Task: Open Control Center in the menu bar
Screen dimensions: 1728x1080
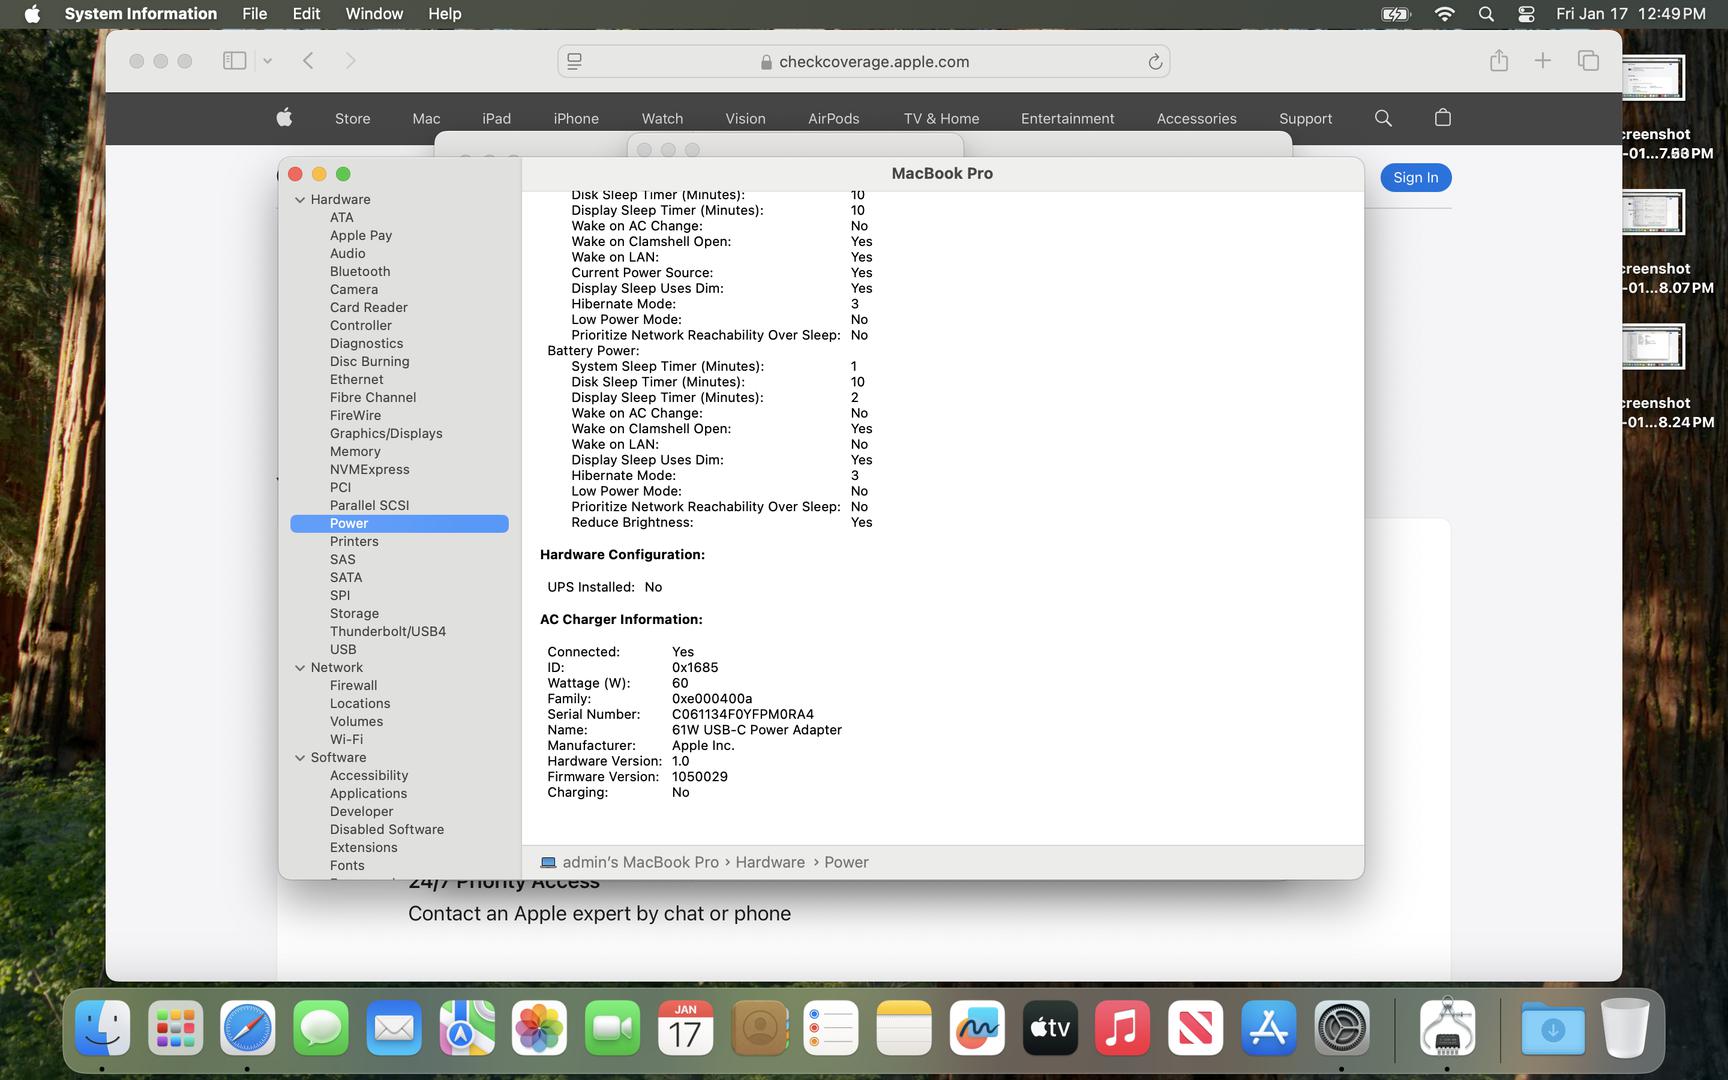Action: pyautogui.click(x=1526, y=14)
